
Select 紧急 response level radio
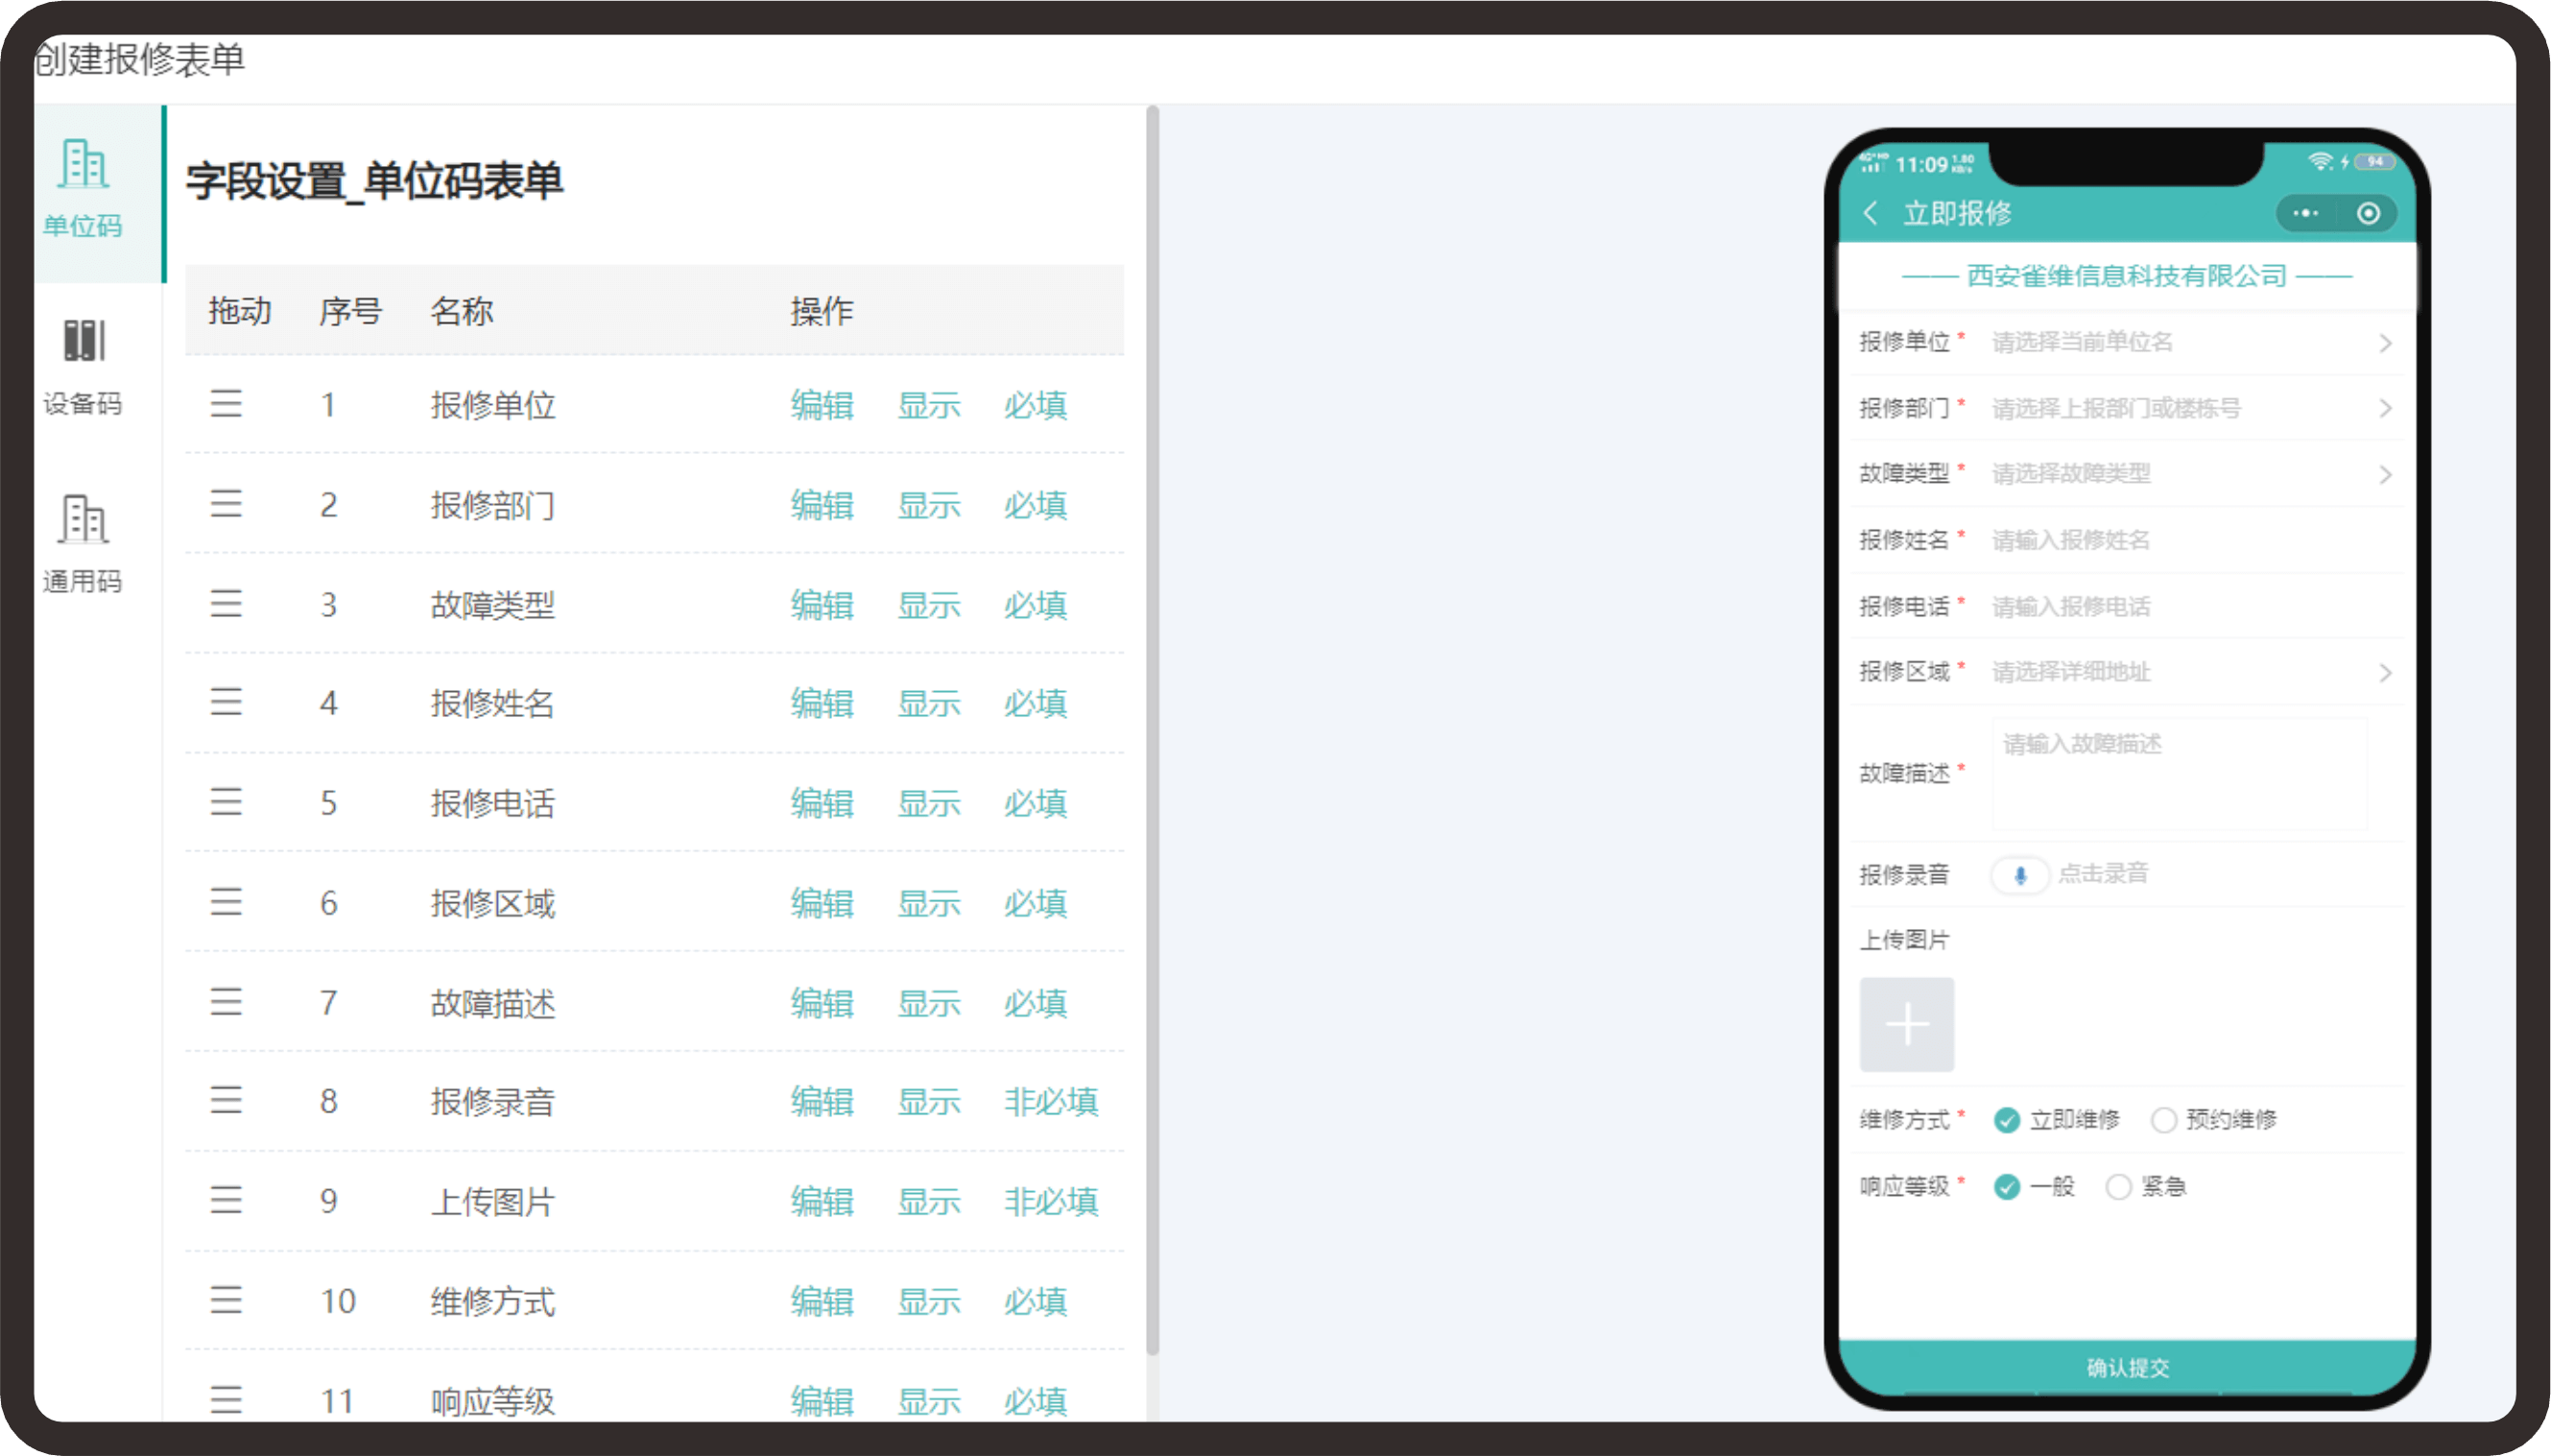click(x=2118, y=1187)
